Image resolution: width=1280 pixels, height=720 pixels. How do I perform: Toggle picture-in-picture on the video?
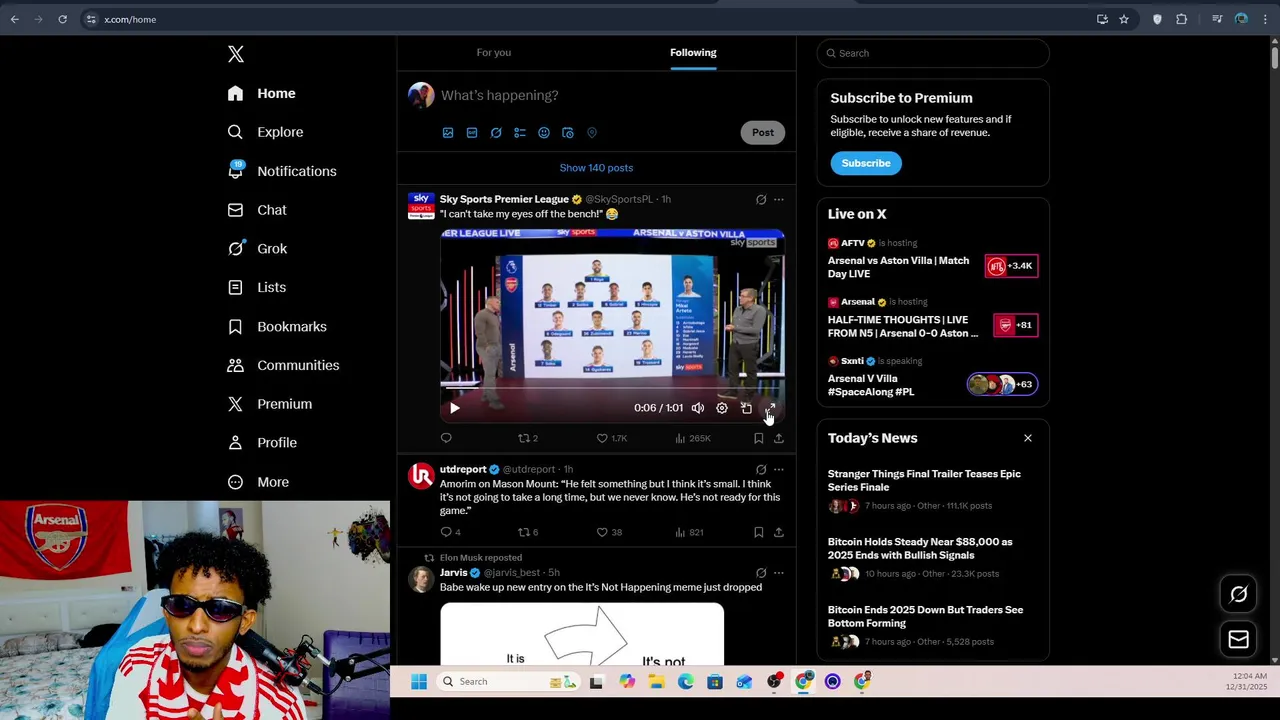746,408
